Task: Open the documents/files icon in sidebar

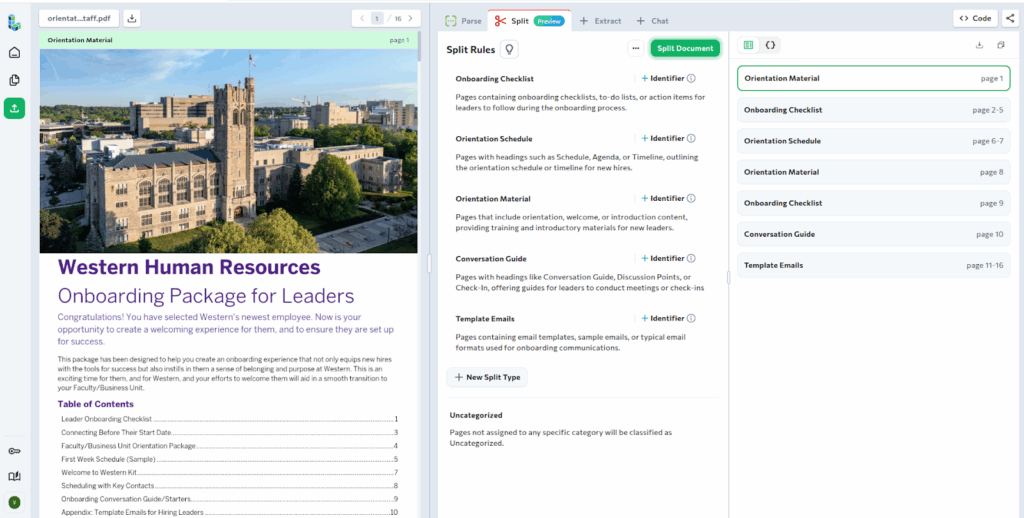Action: coord(14,80)
